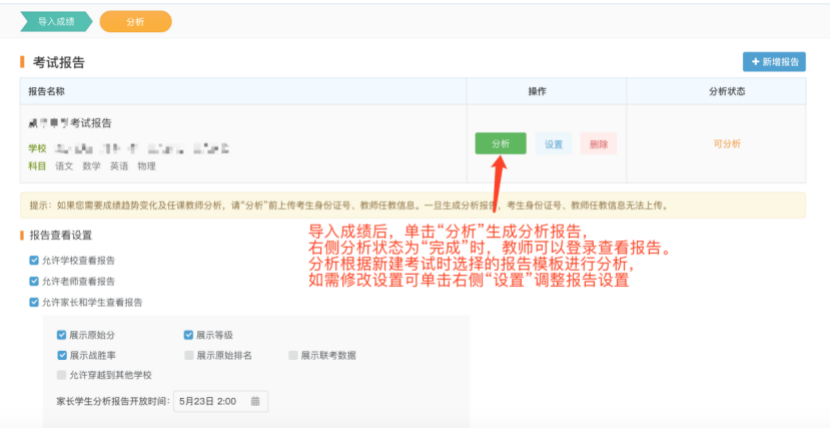
Task: Enable the 展示原始排名 checkbox
Action: 189,355
